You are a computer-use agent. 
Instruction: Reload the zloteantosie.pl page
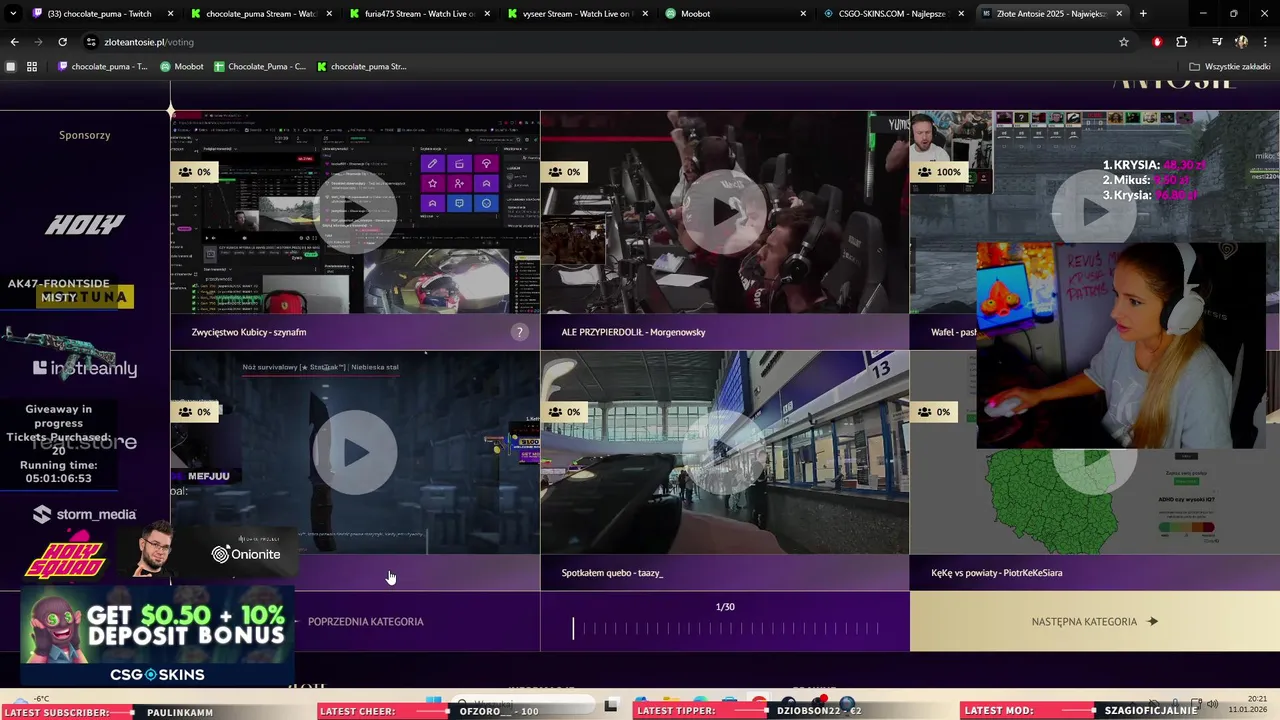pyautogui.click(x=62, y=42)
